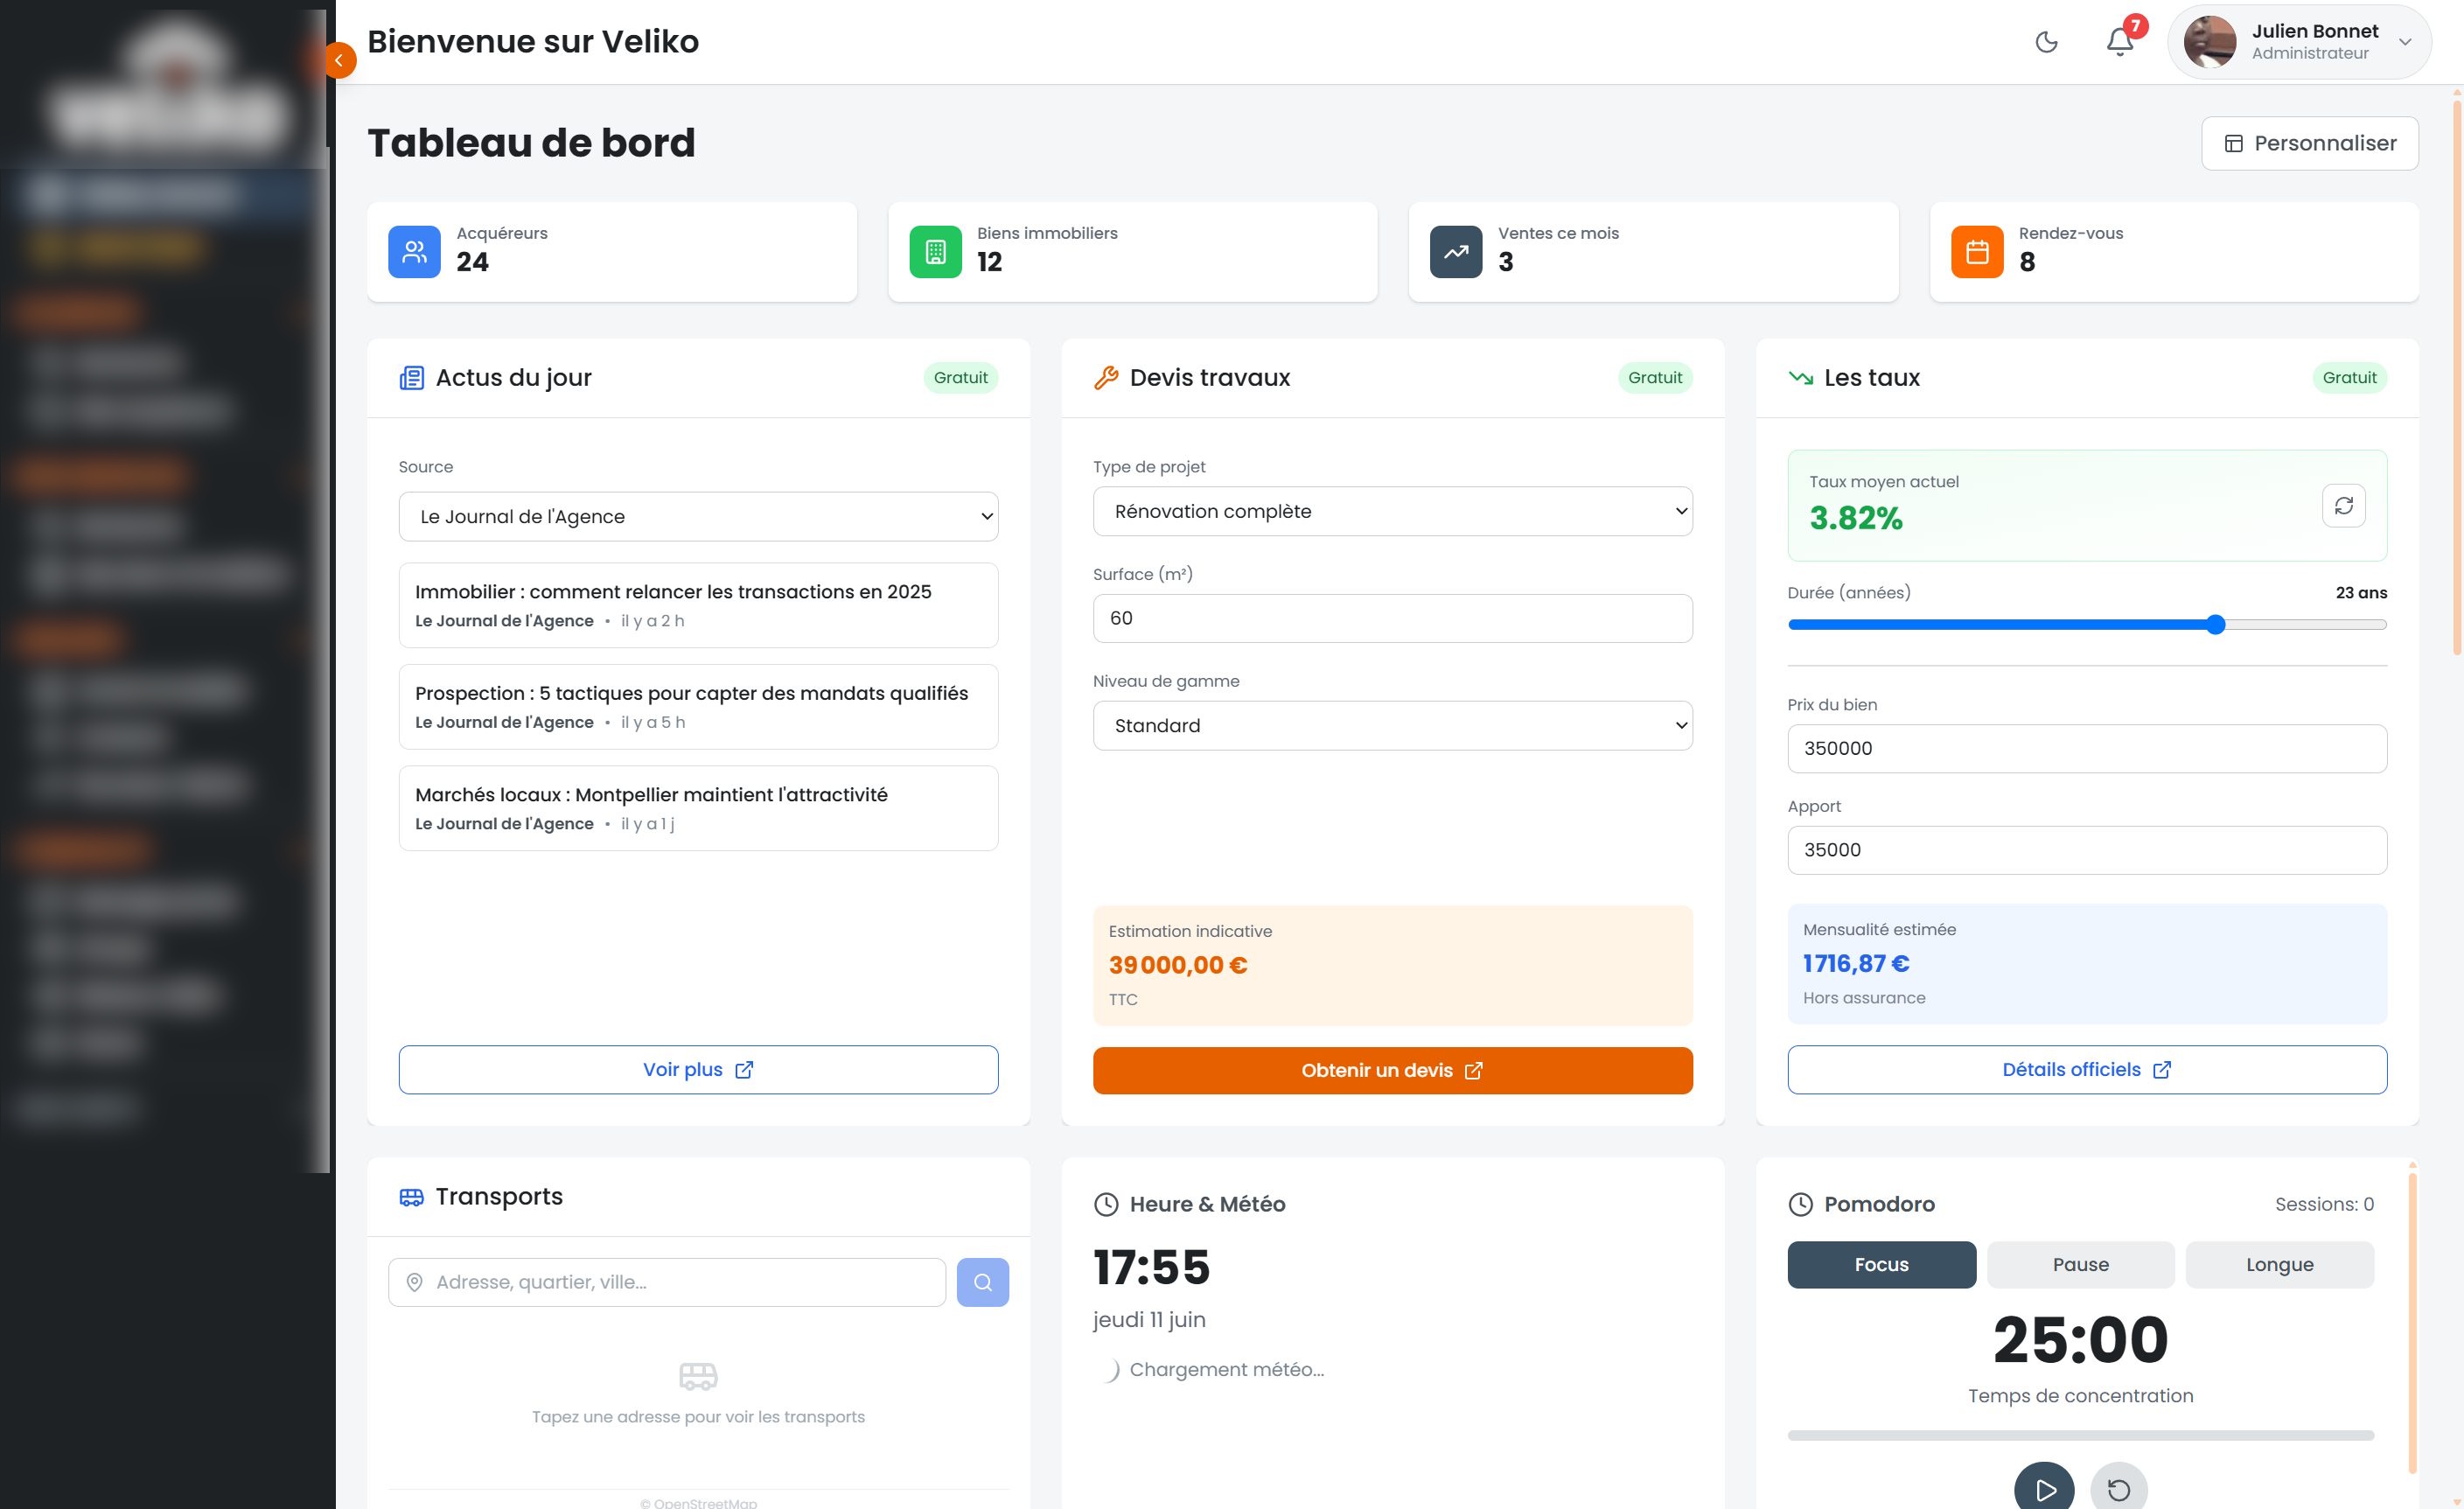This screenshot has width=2464, height=1509.
Task: Select the Focus tab in Pomodoro
Action: click(x=1881, y=1265)
